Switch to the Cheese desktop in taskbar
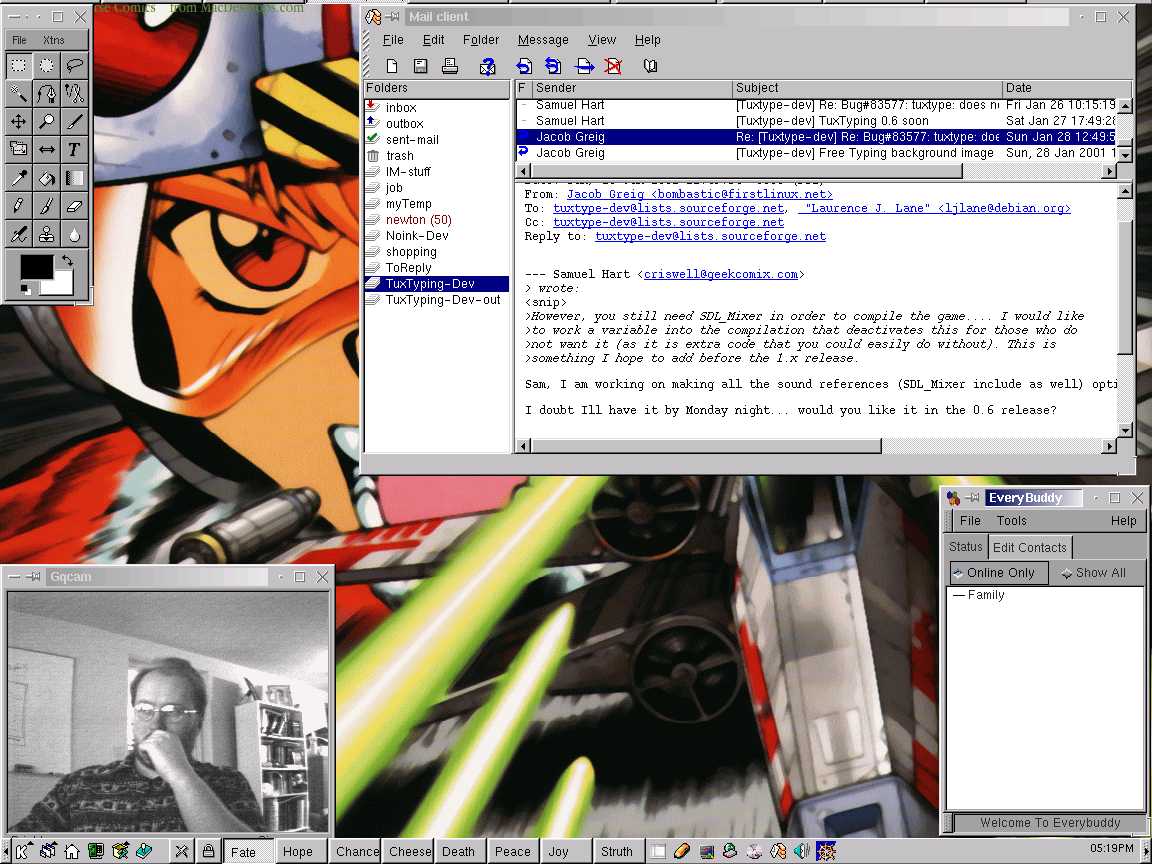 coord(409,852)
